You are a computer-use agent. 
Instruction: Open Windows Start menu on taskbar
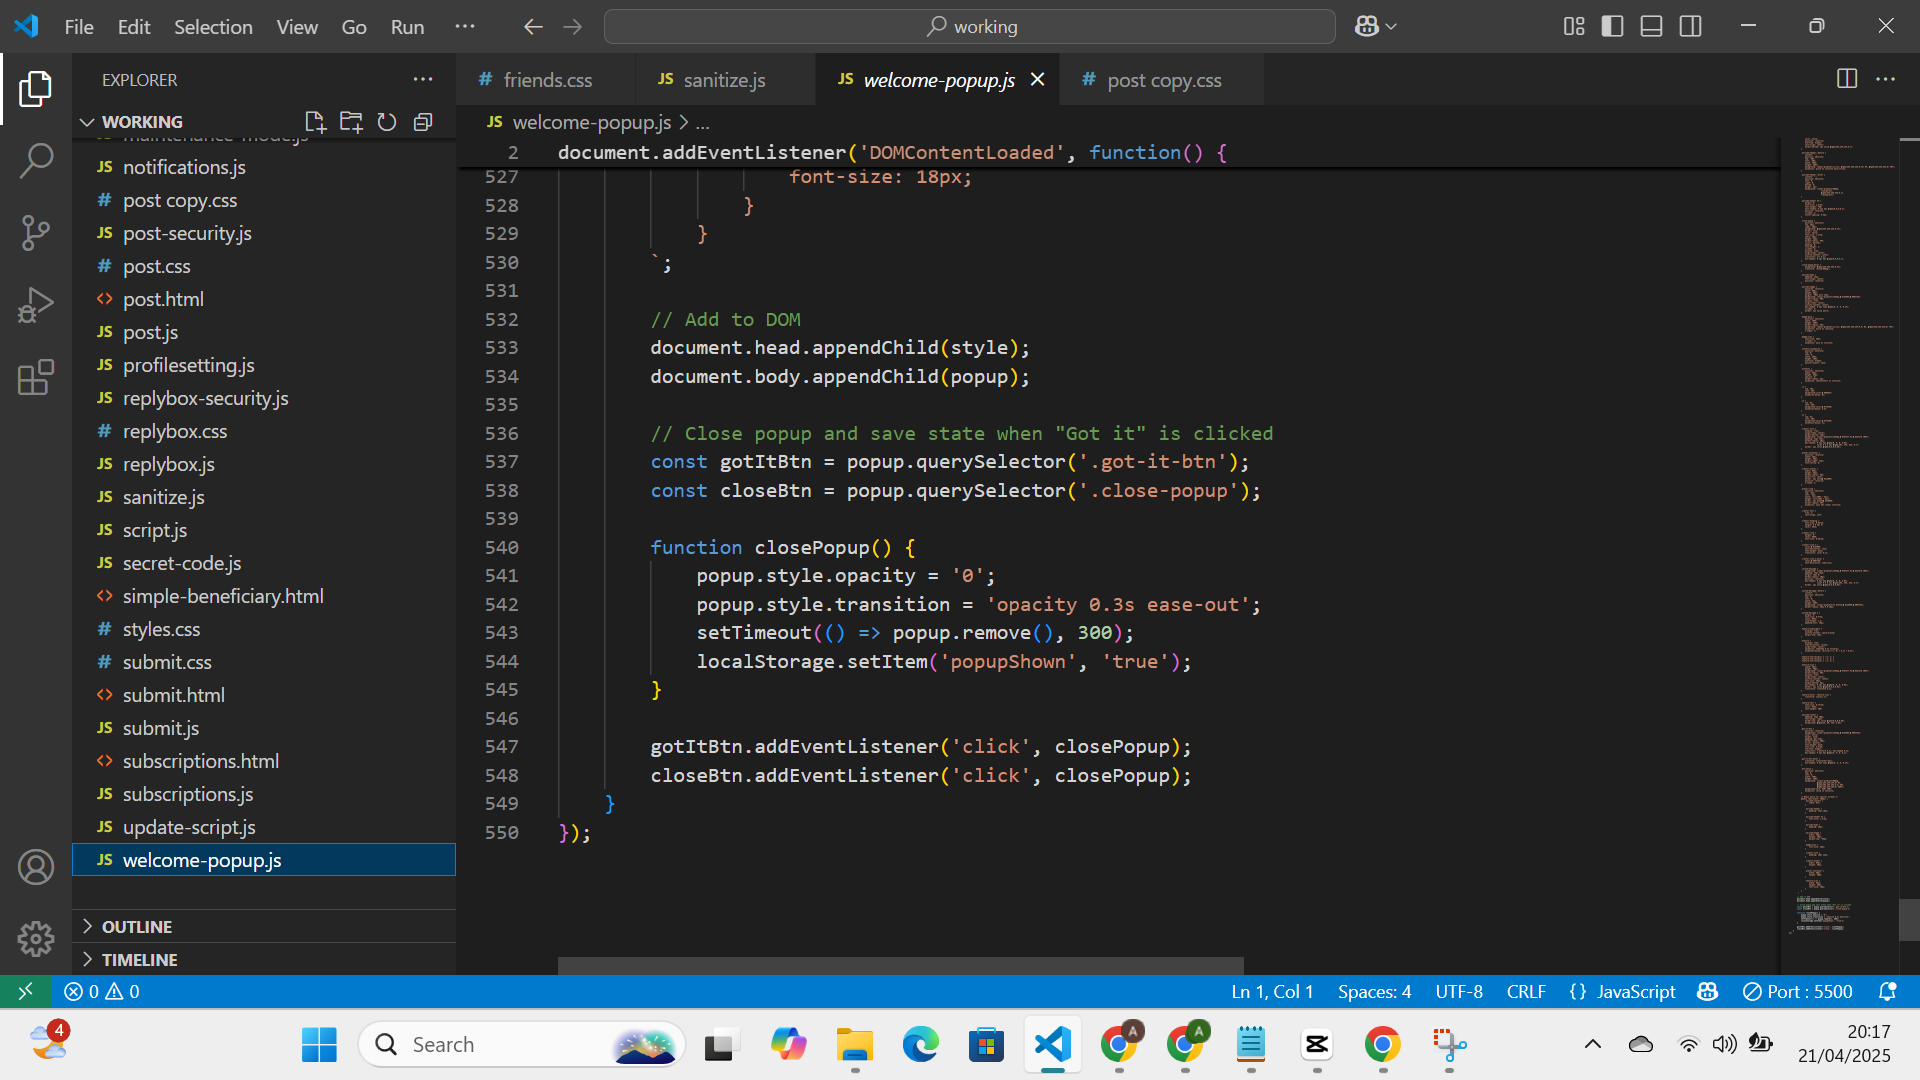click(x=319, y=1045)
